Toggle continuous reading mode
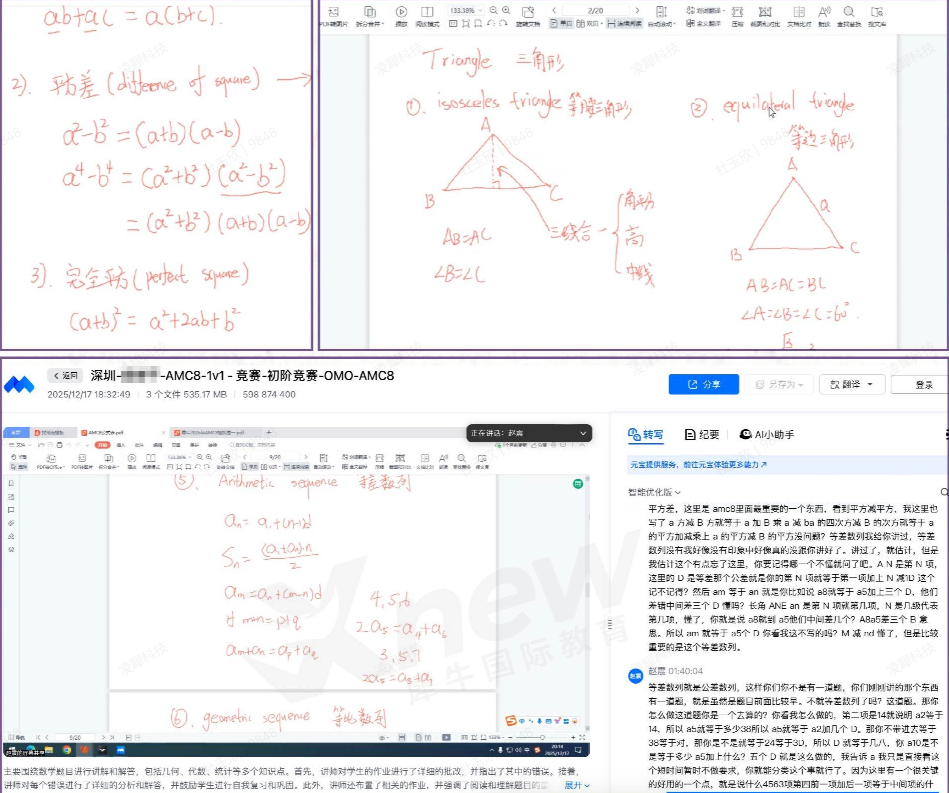This screenshot has height=793, width=949. (625, 24)
